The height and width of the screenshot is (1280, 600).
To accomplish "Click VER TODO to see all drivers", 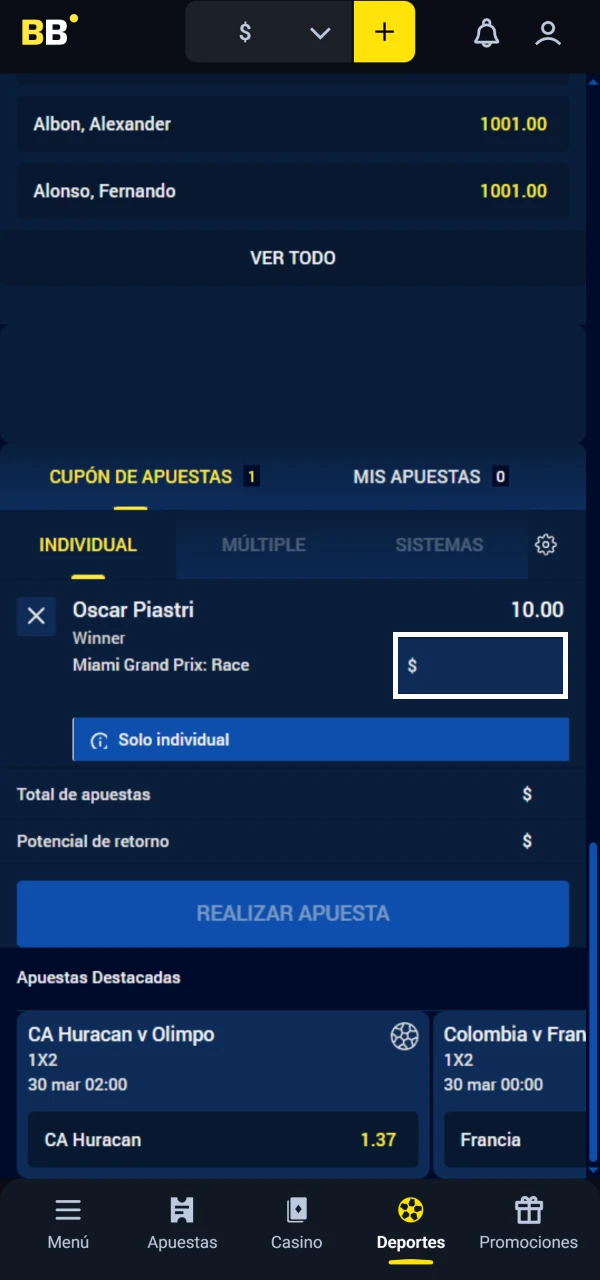I will tap(292, 257).
